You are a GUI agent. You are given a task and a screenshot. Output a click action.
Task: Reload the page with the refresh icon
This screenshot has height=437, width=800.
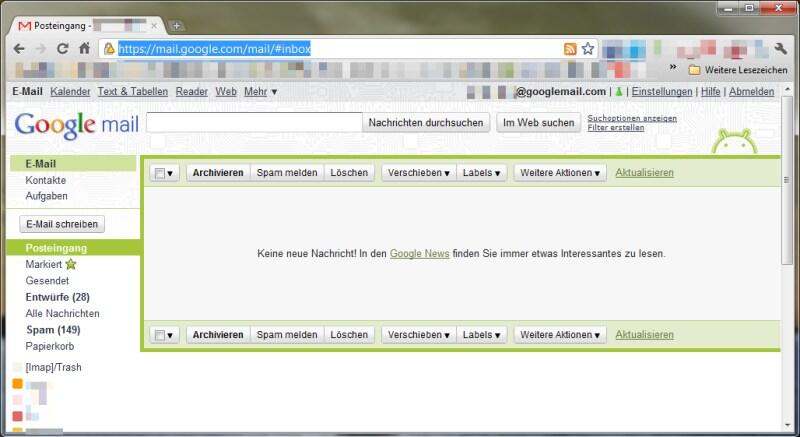tap(62, 48)
